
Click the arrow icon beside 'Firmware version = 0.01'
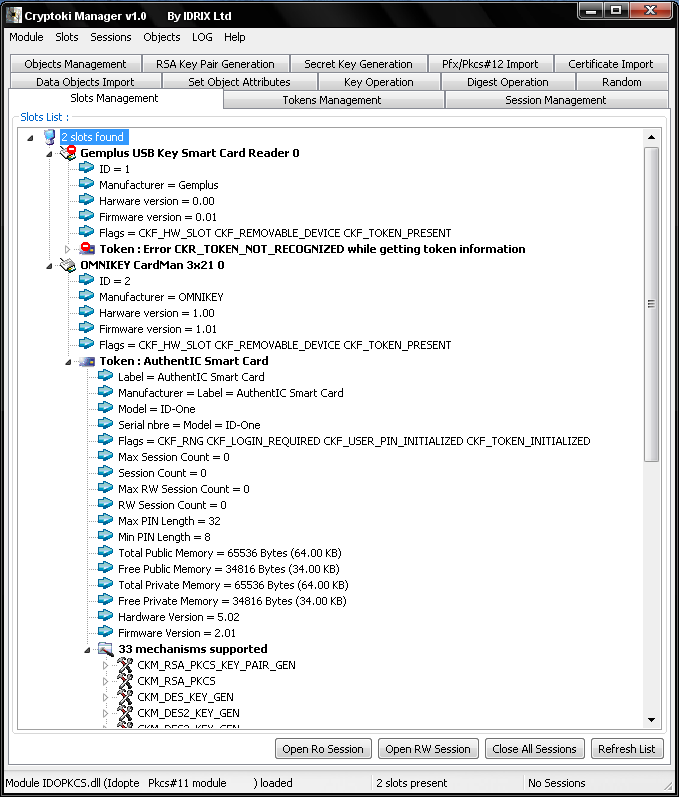tap(86, 216)
